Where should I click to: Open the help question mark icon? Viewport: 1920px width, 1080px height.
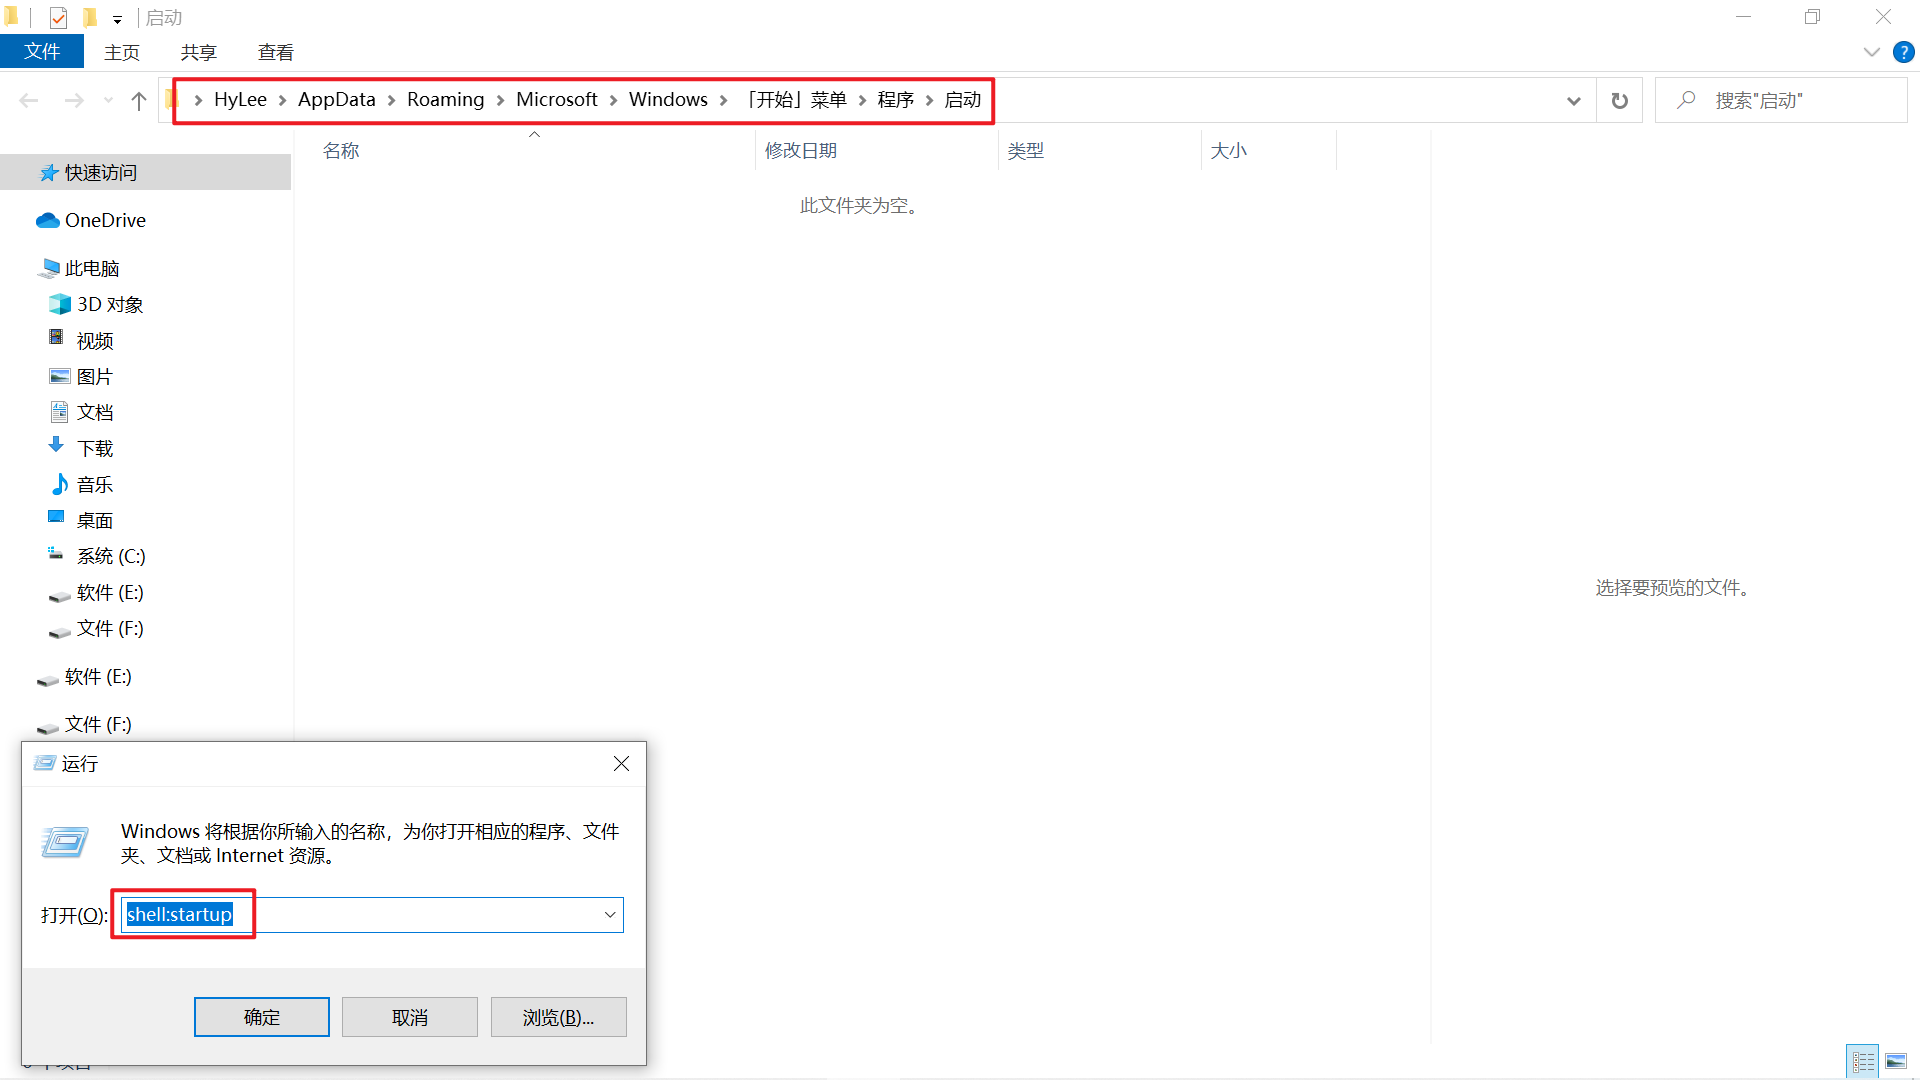click(1903, 52)
